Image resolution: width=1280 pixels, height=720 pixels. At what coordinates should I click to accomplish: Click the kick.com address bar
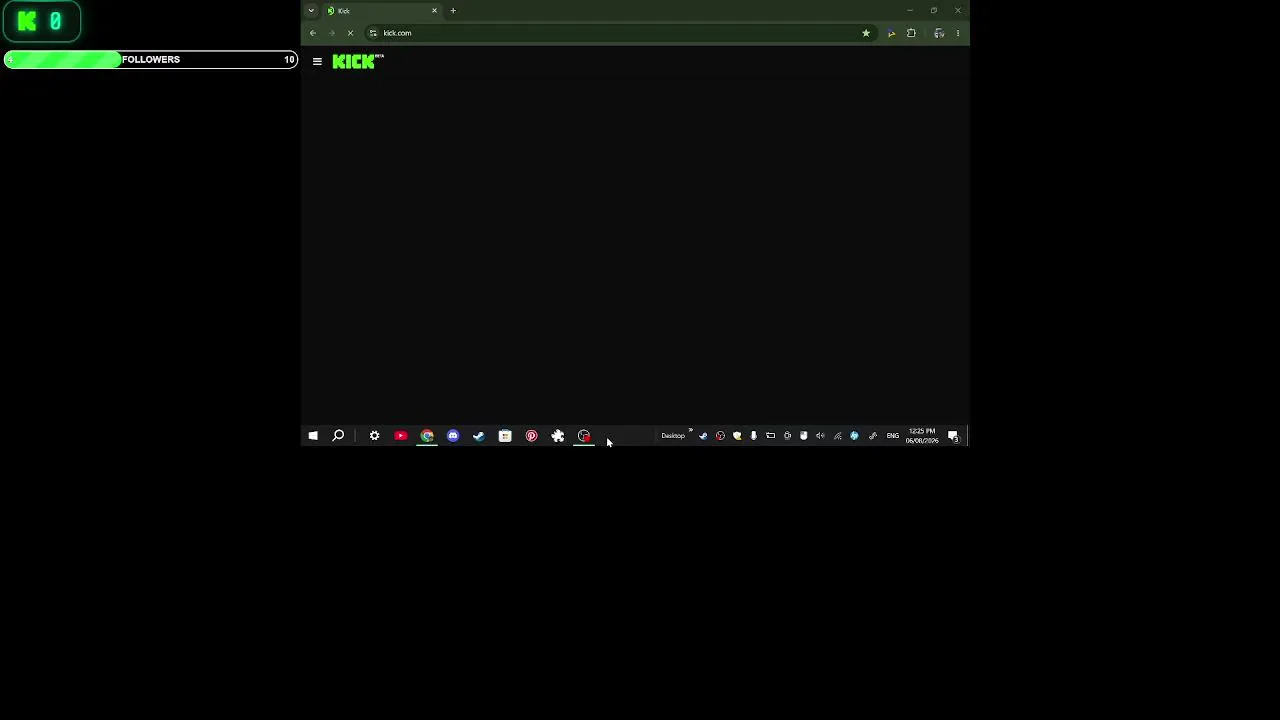click(x=620, y=33)
